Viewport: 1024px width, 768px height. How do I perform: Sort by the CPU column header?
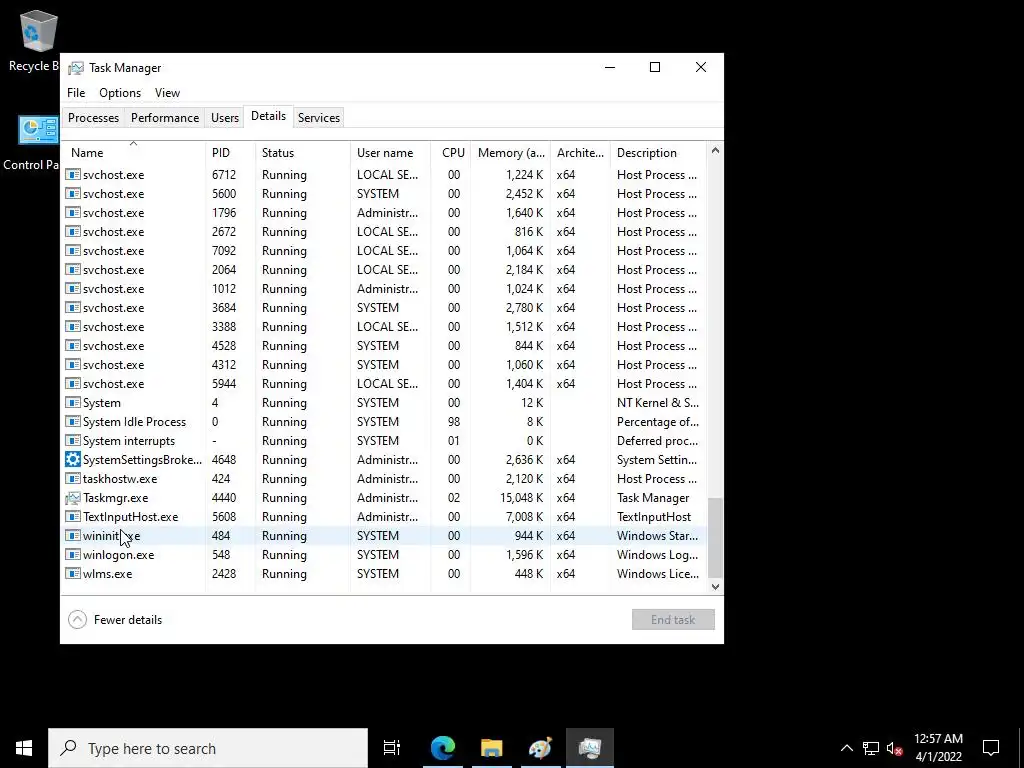pos(451,153)
